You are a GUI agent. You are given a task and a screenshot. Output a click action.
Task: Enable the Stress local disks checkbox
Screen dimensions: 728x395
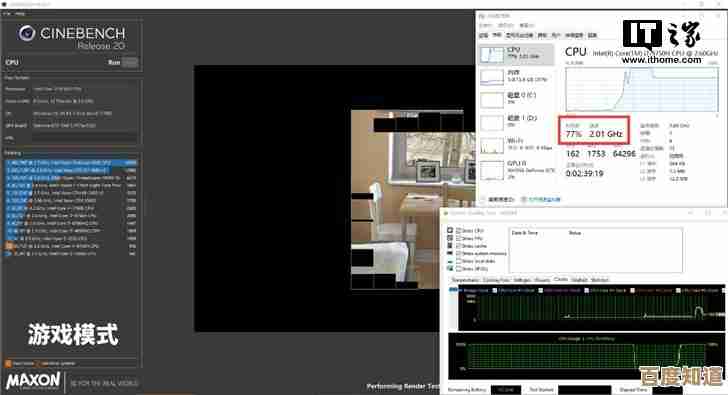459,261
